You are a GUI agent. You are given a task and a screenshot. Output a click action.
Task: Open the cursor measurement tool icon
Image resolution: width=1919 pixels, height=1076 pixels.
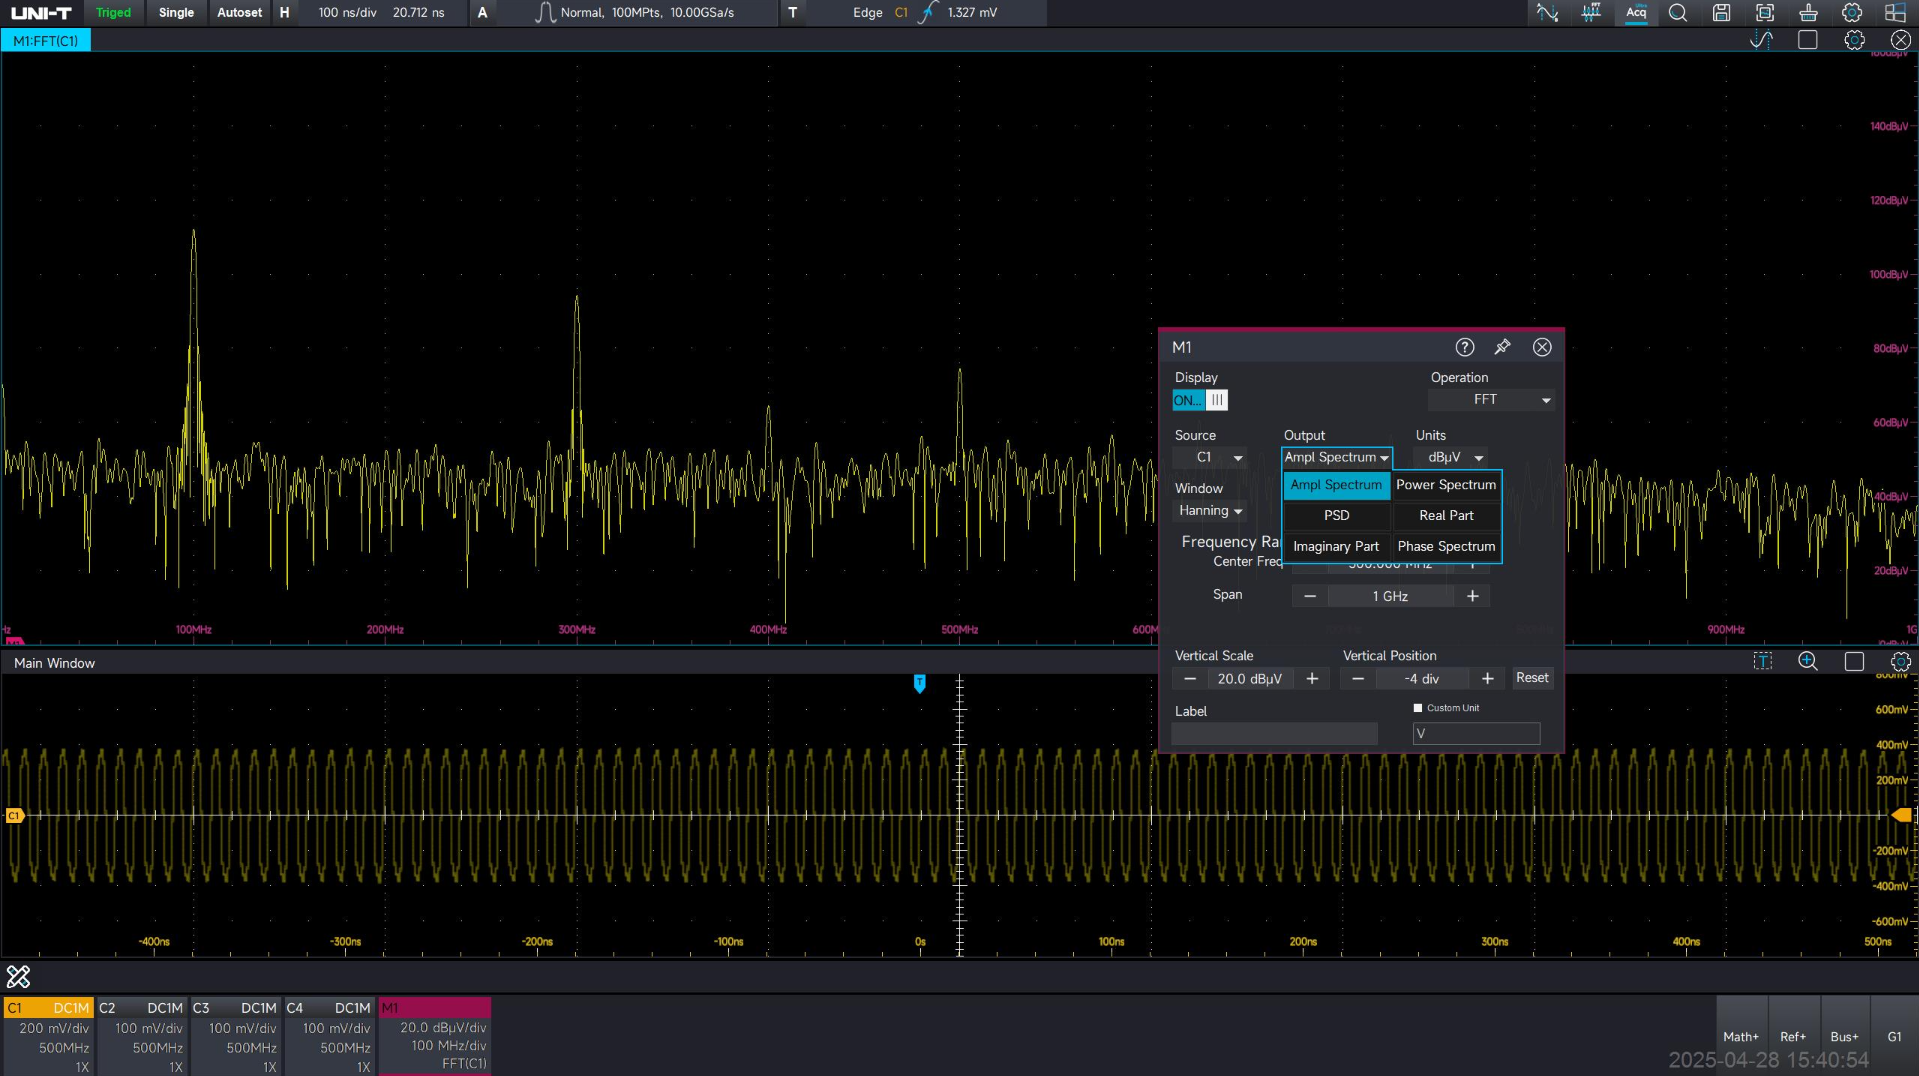coord(1547,13)
